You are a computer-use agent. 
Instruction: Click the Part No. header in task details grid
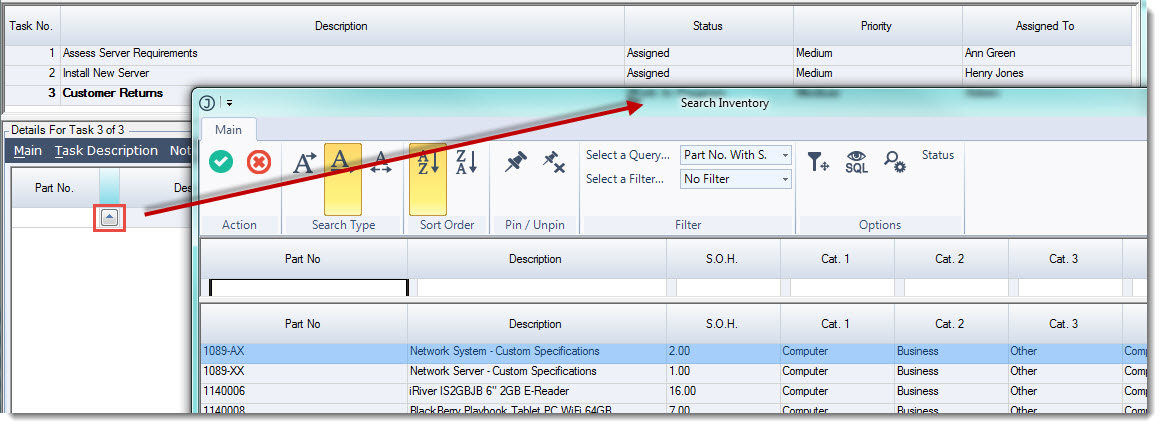(55, 188)
